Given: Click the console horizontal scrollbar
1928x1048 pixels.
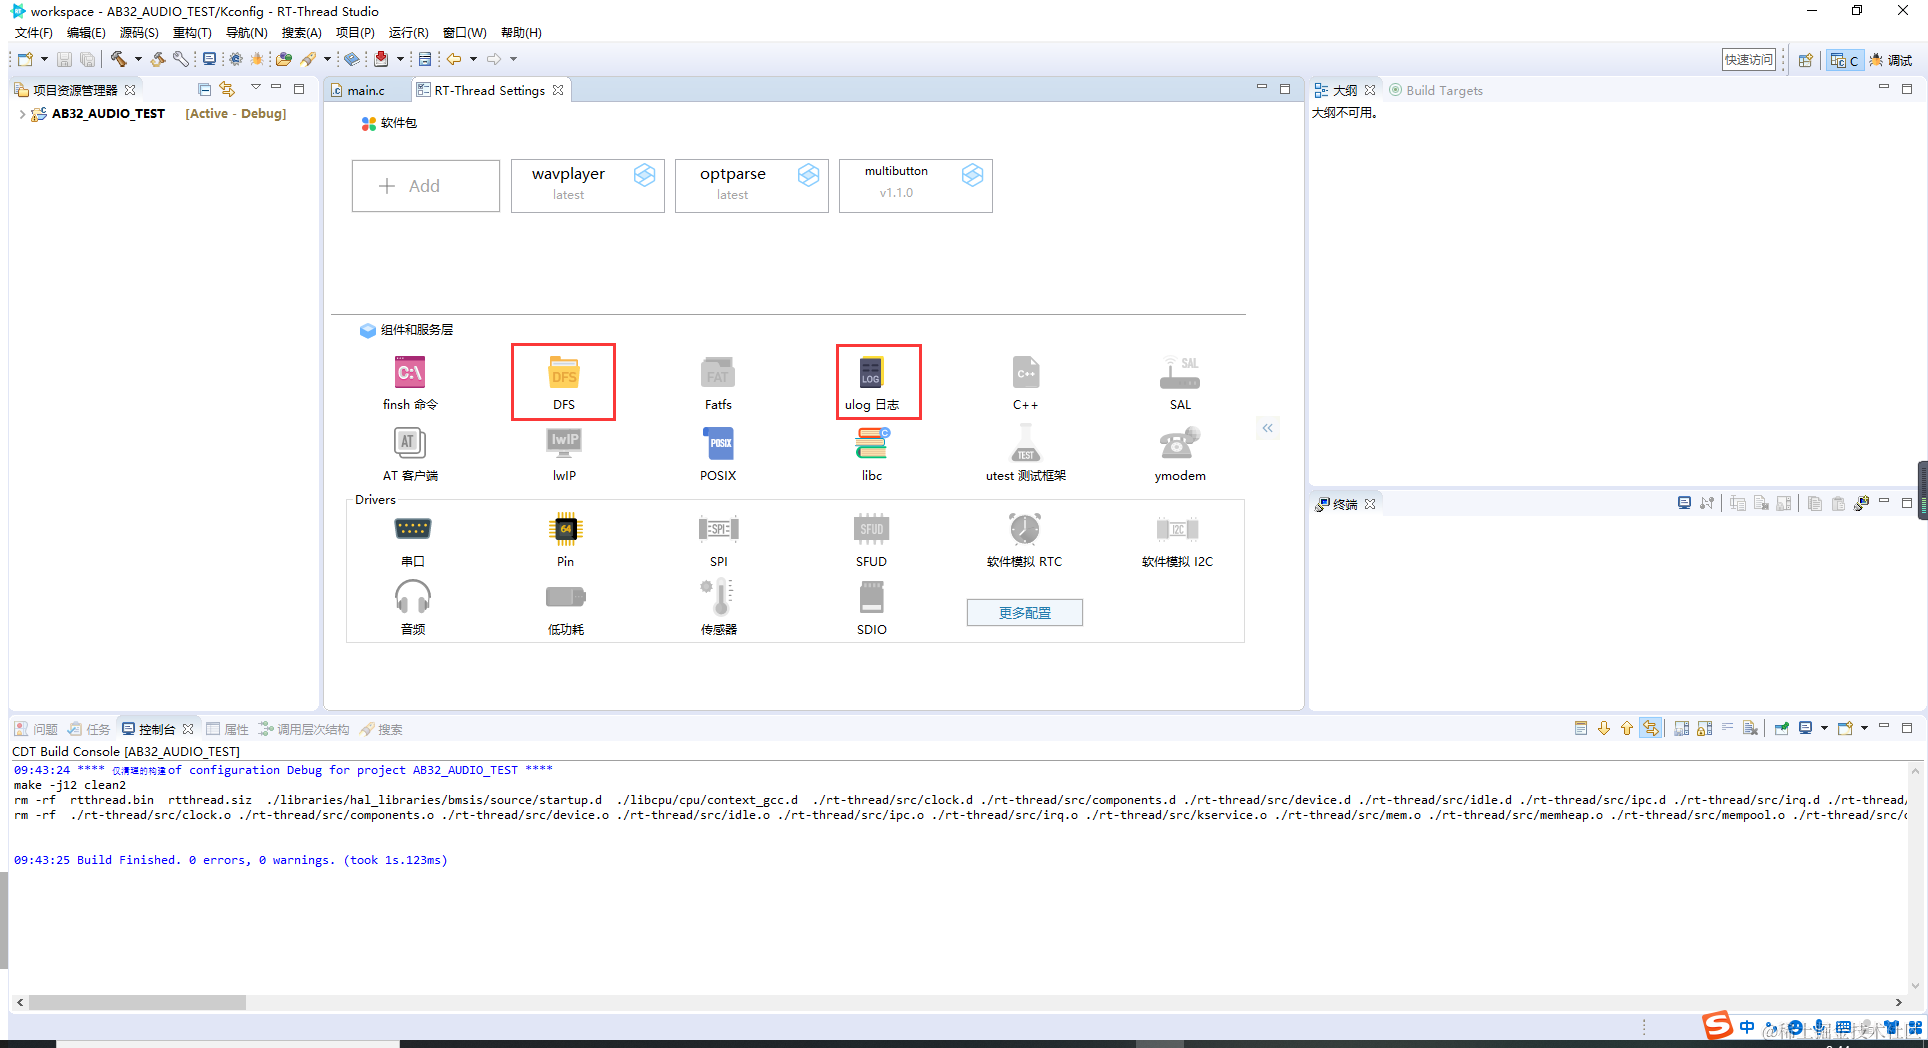Looking at the screenshot, I should point(138,1002).
